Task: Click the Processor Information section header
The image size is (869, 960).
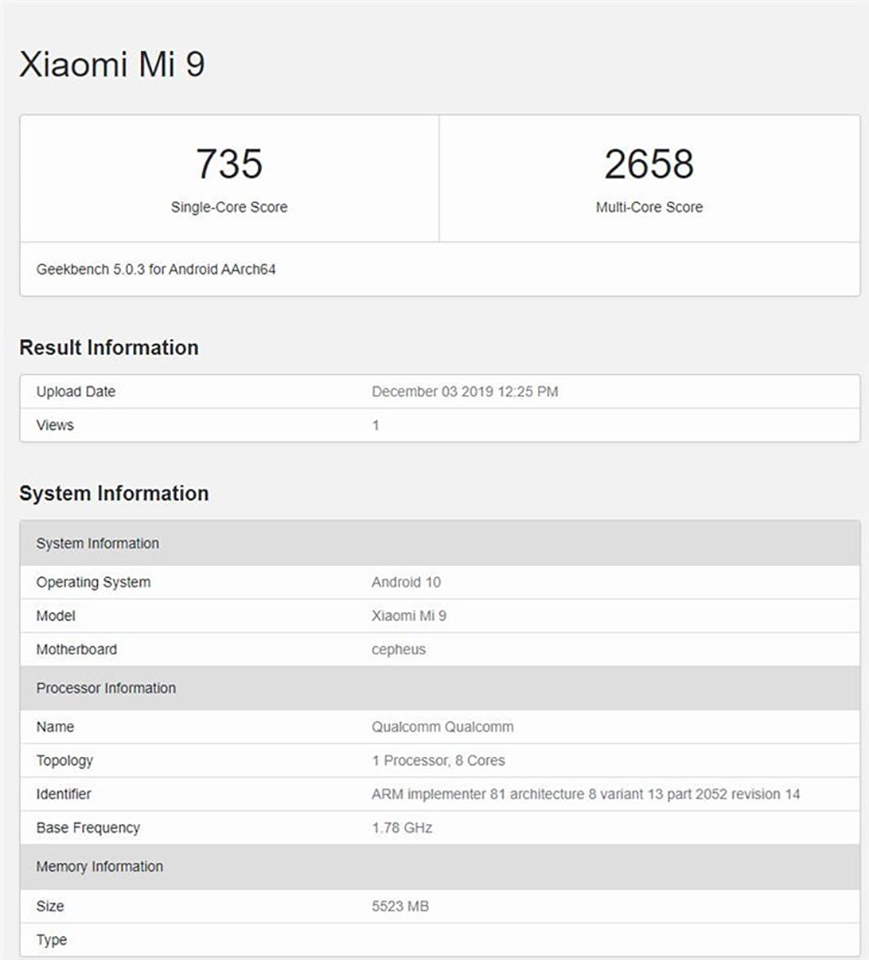Action: 440,688
